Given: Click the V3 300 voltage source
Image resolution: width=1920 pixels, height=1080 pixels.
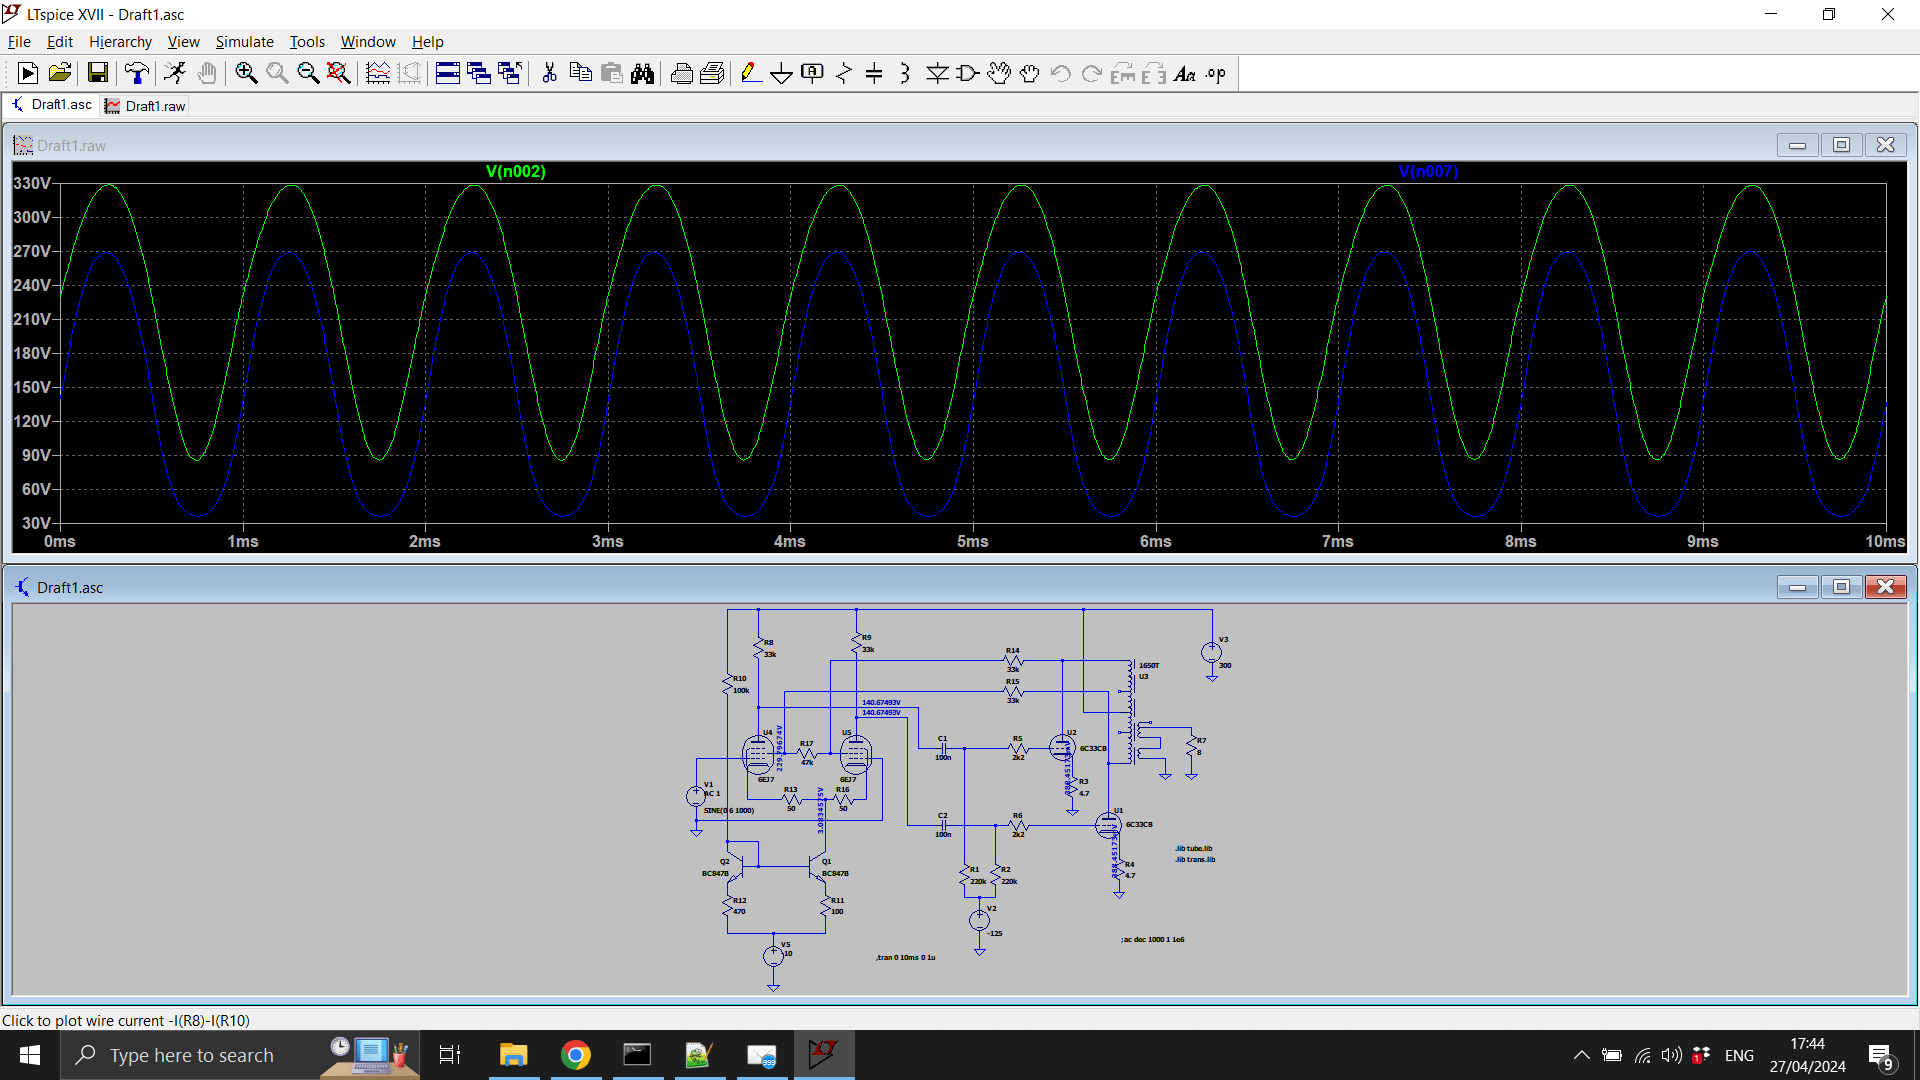Looking at the screenshot, I should coord(1212,652).
